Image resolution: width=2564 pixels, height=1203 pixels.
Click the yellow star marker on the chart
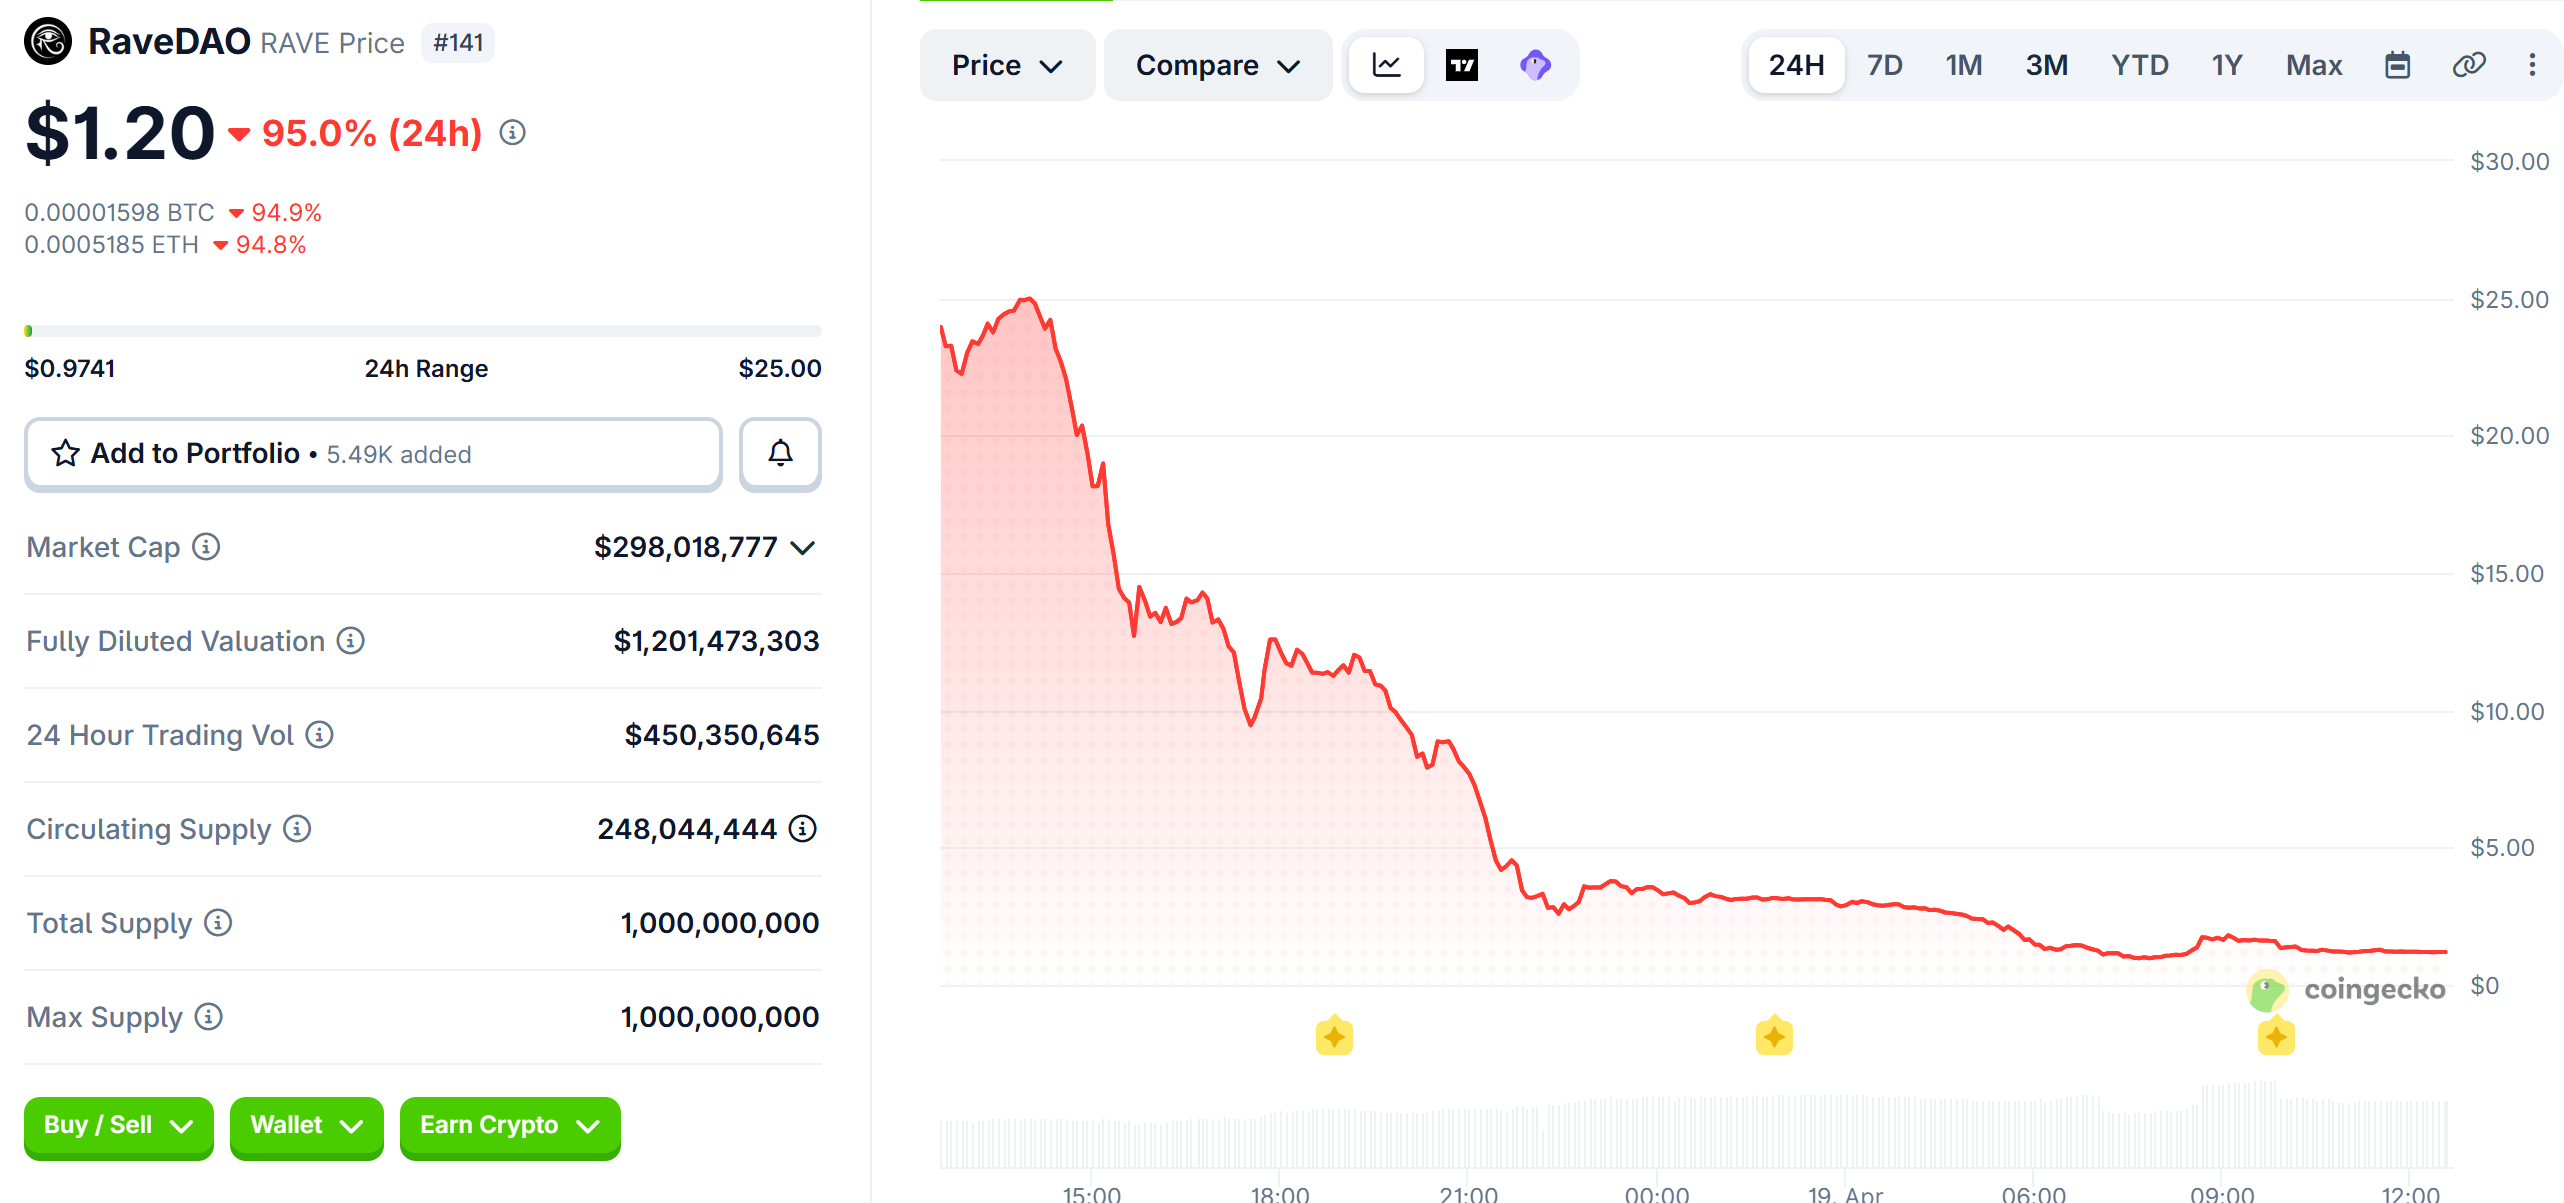tap(1333, 1035)
